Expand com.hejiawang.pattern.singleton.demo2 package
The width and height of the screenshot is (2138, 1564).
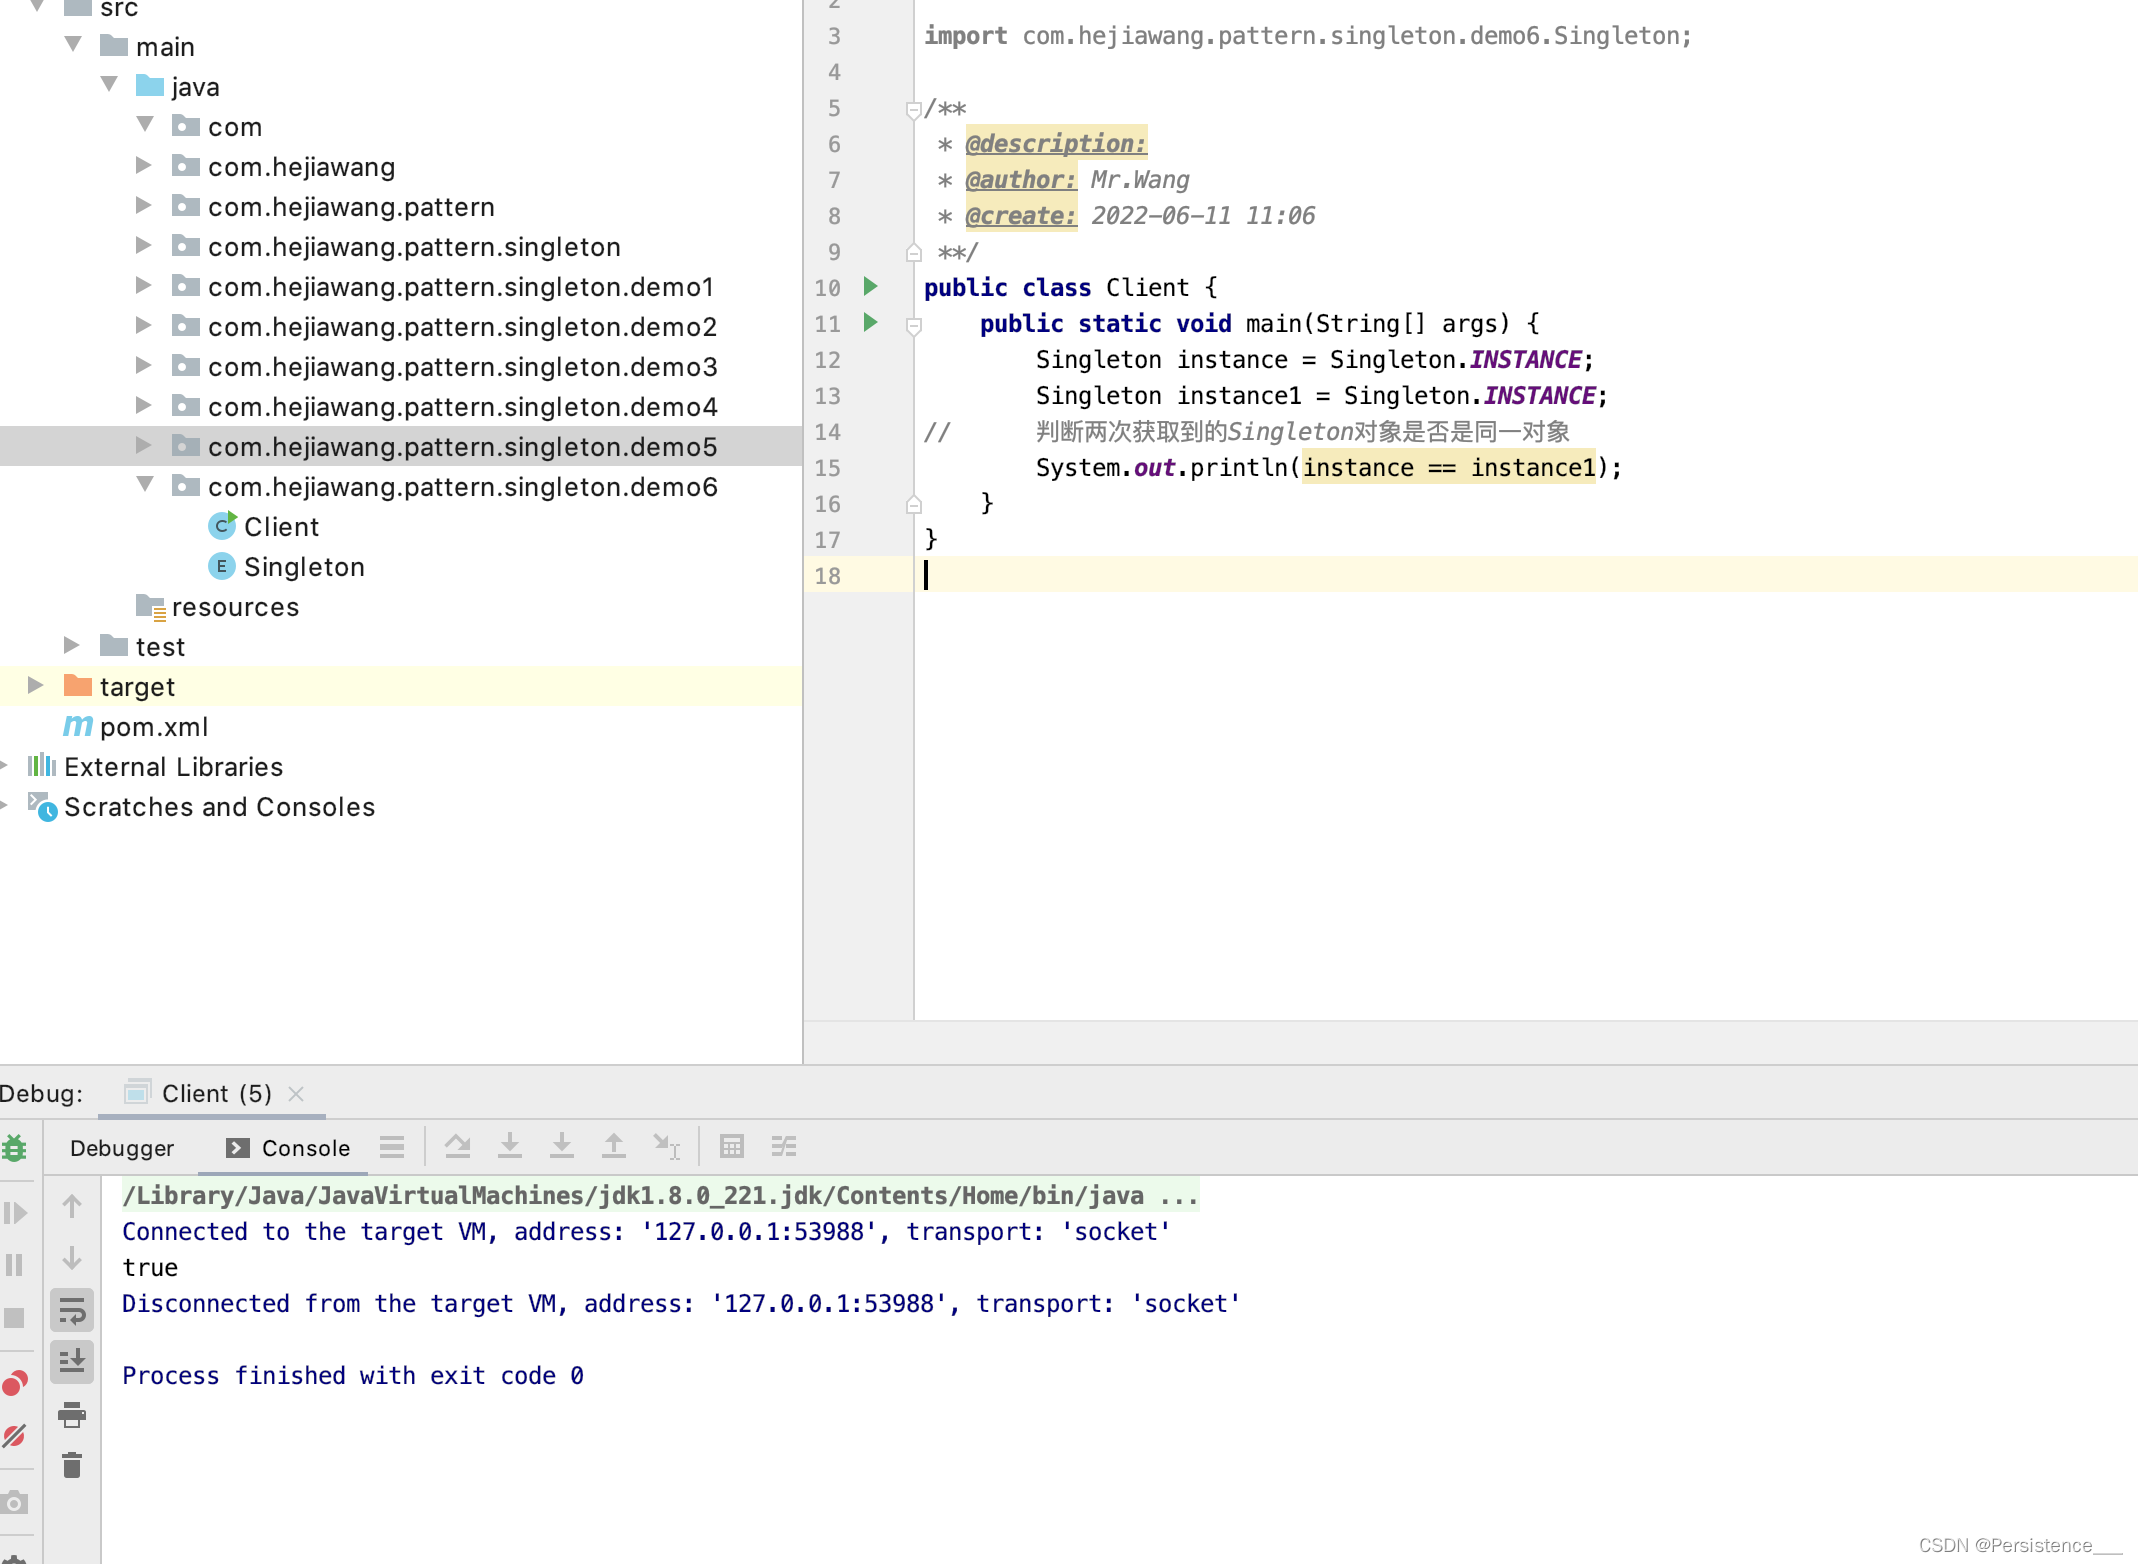(x=144, y=325)
